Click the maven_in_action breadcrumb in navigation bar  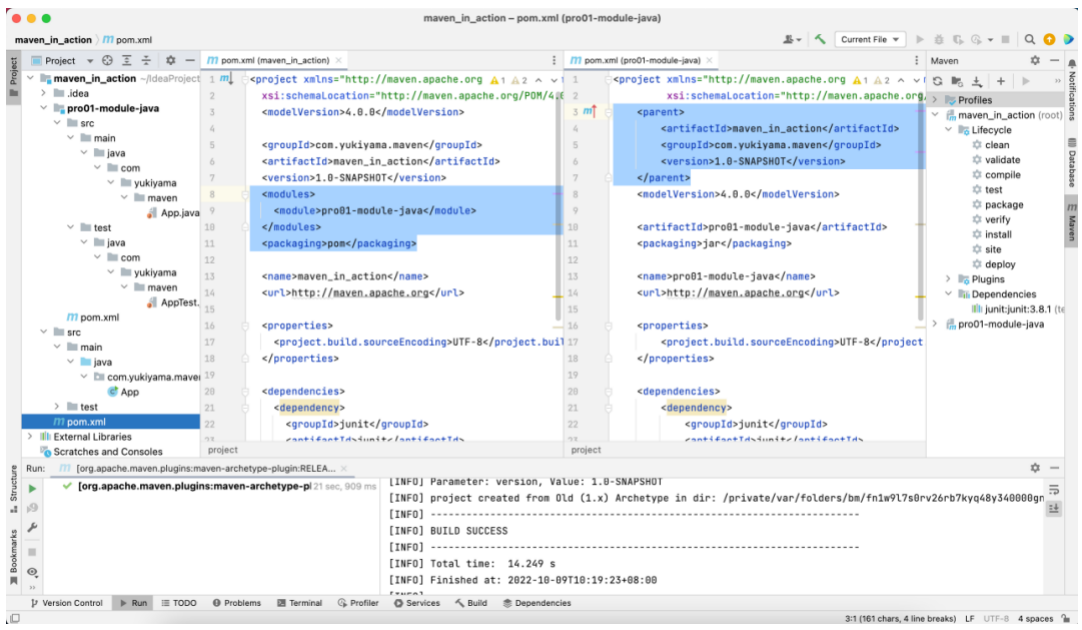53,39
